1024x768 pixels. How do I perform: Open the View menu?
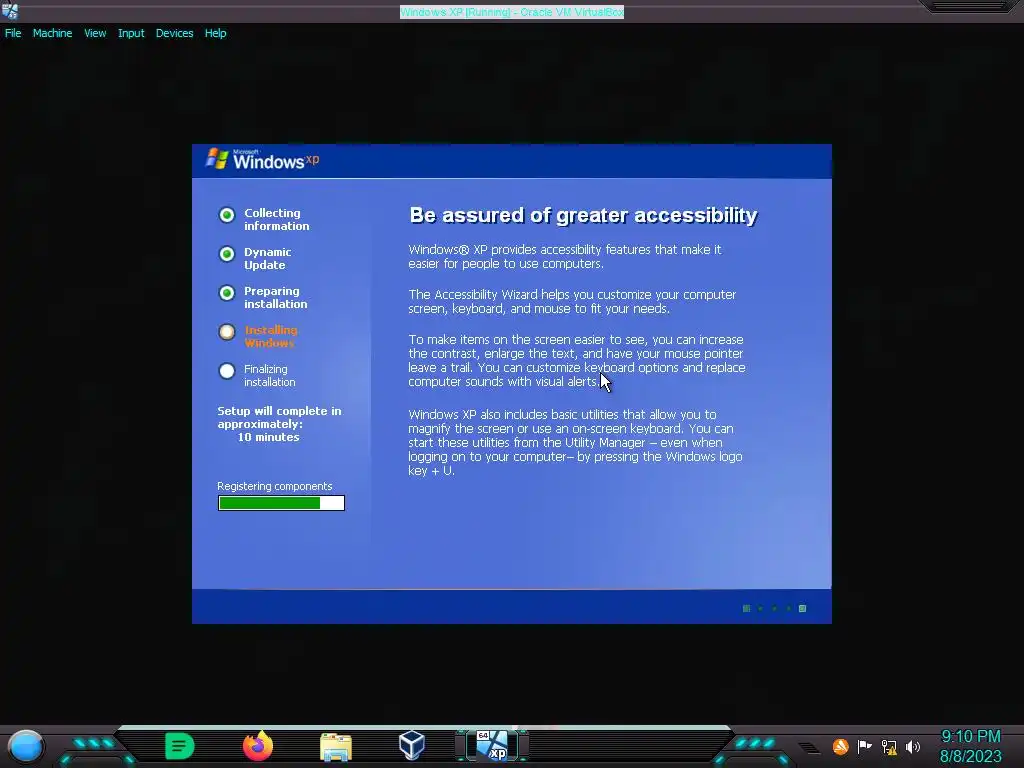(95, 33)
